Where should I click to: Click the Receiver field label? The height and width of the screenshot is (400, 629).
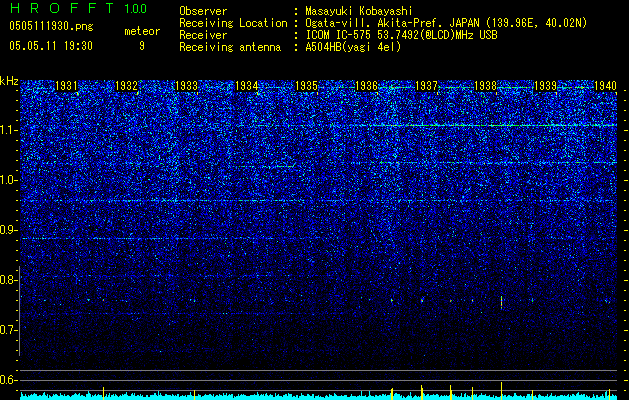click(203, 35)
